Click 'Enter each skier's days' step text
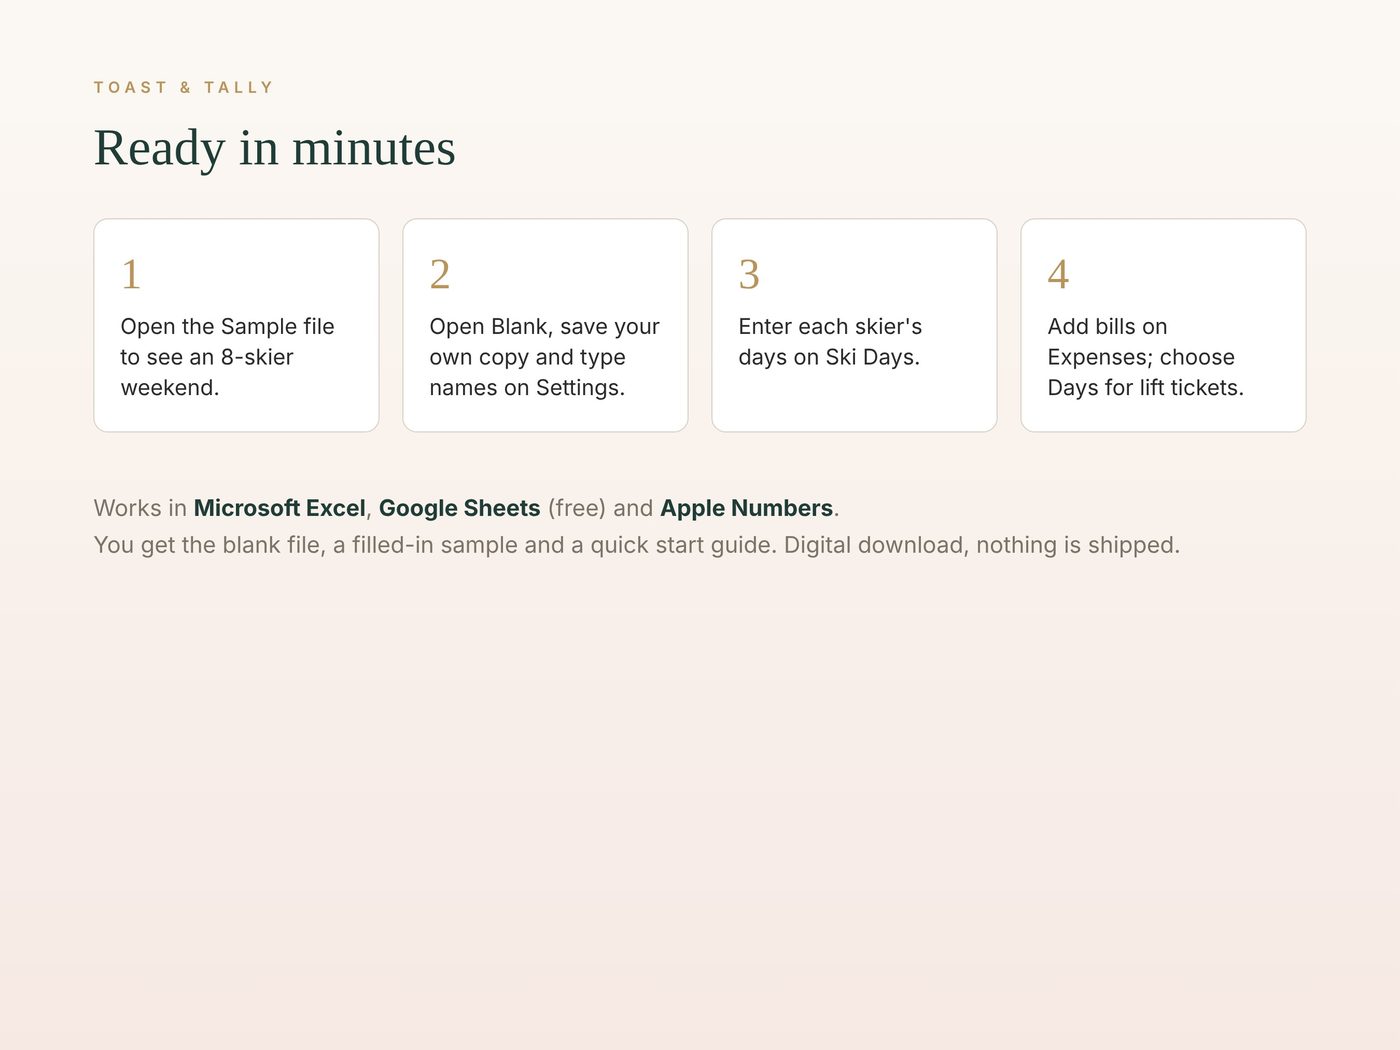 [830, 342]
